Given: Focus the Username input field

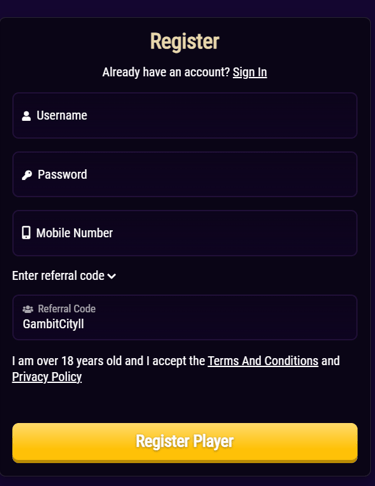Looking at the screenshot, I should 185,115.
